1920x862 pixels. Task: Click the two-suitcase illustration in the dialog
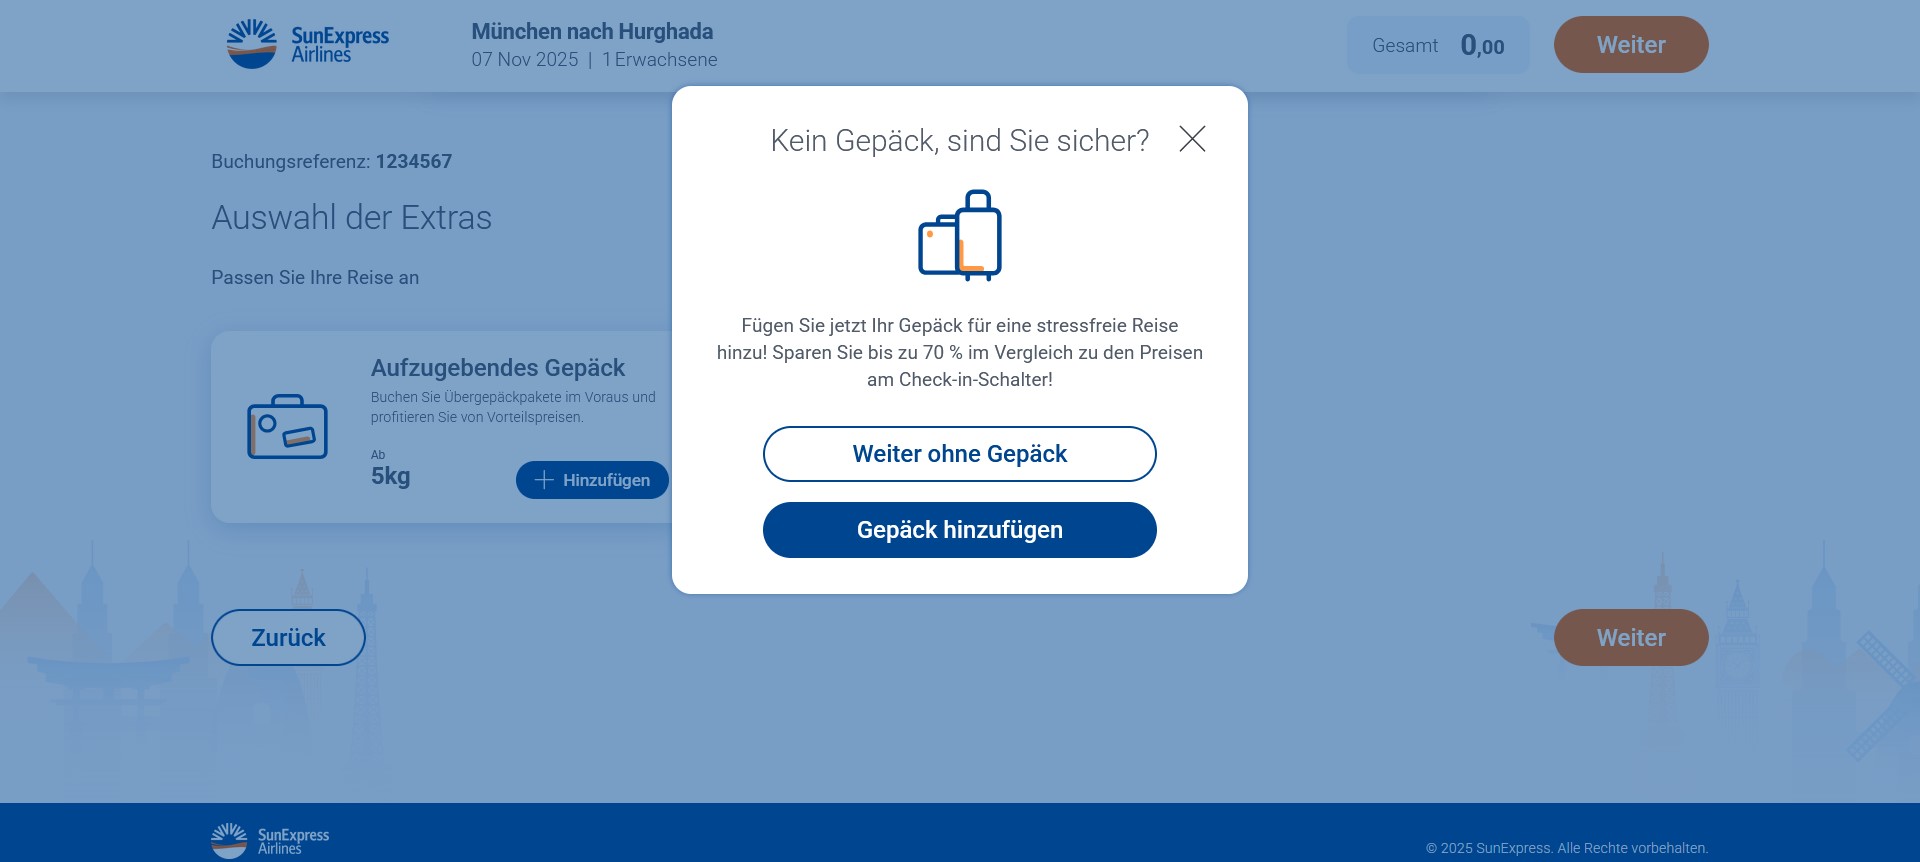tap(960, 236)
